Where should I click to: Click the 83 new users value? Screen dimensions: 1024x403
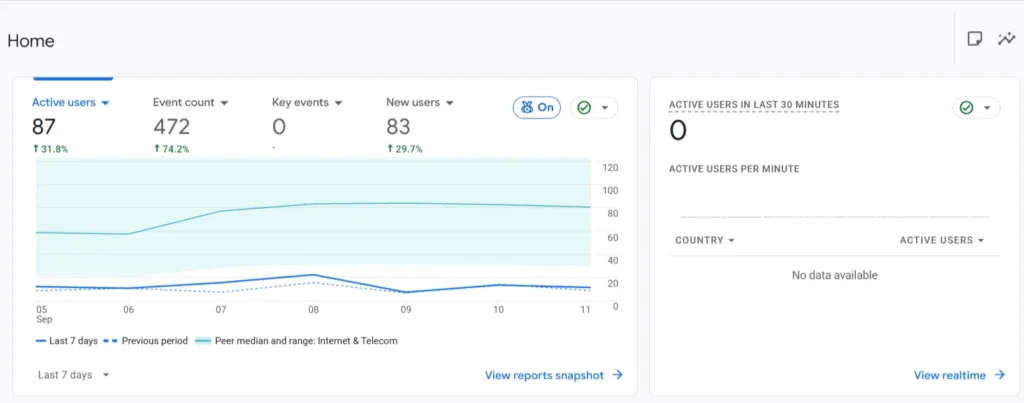(398, 127)
